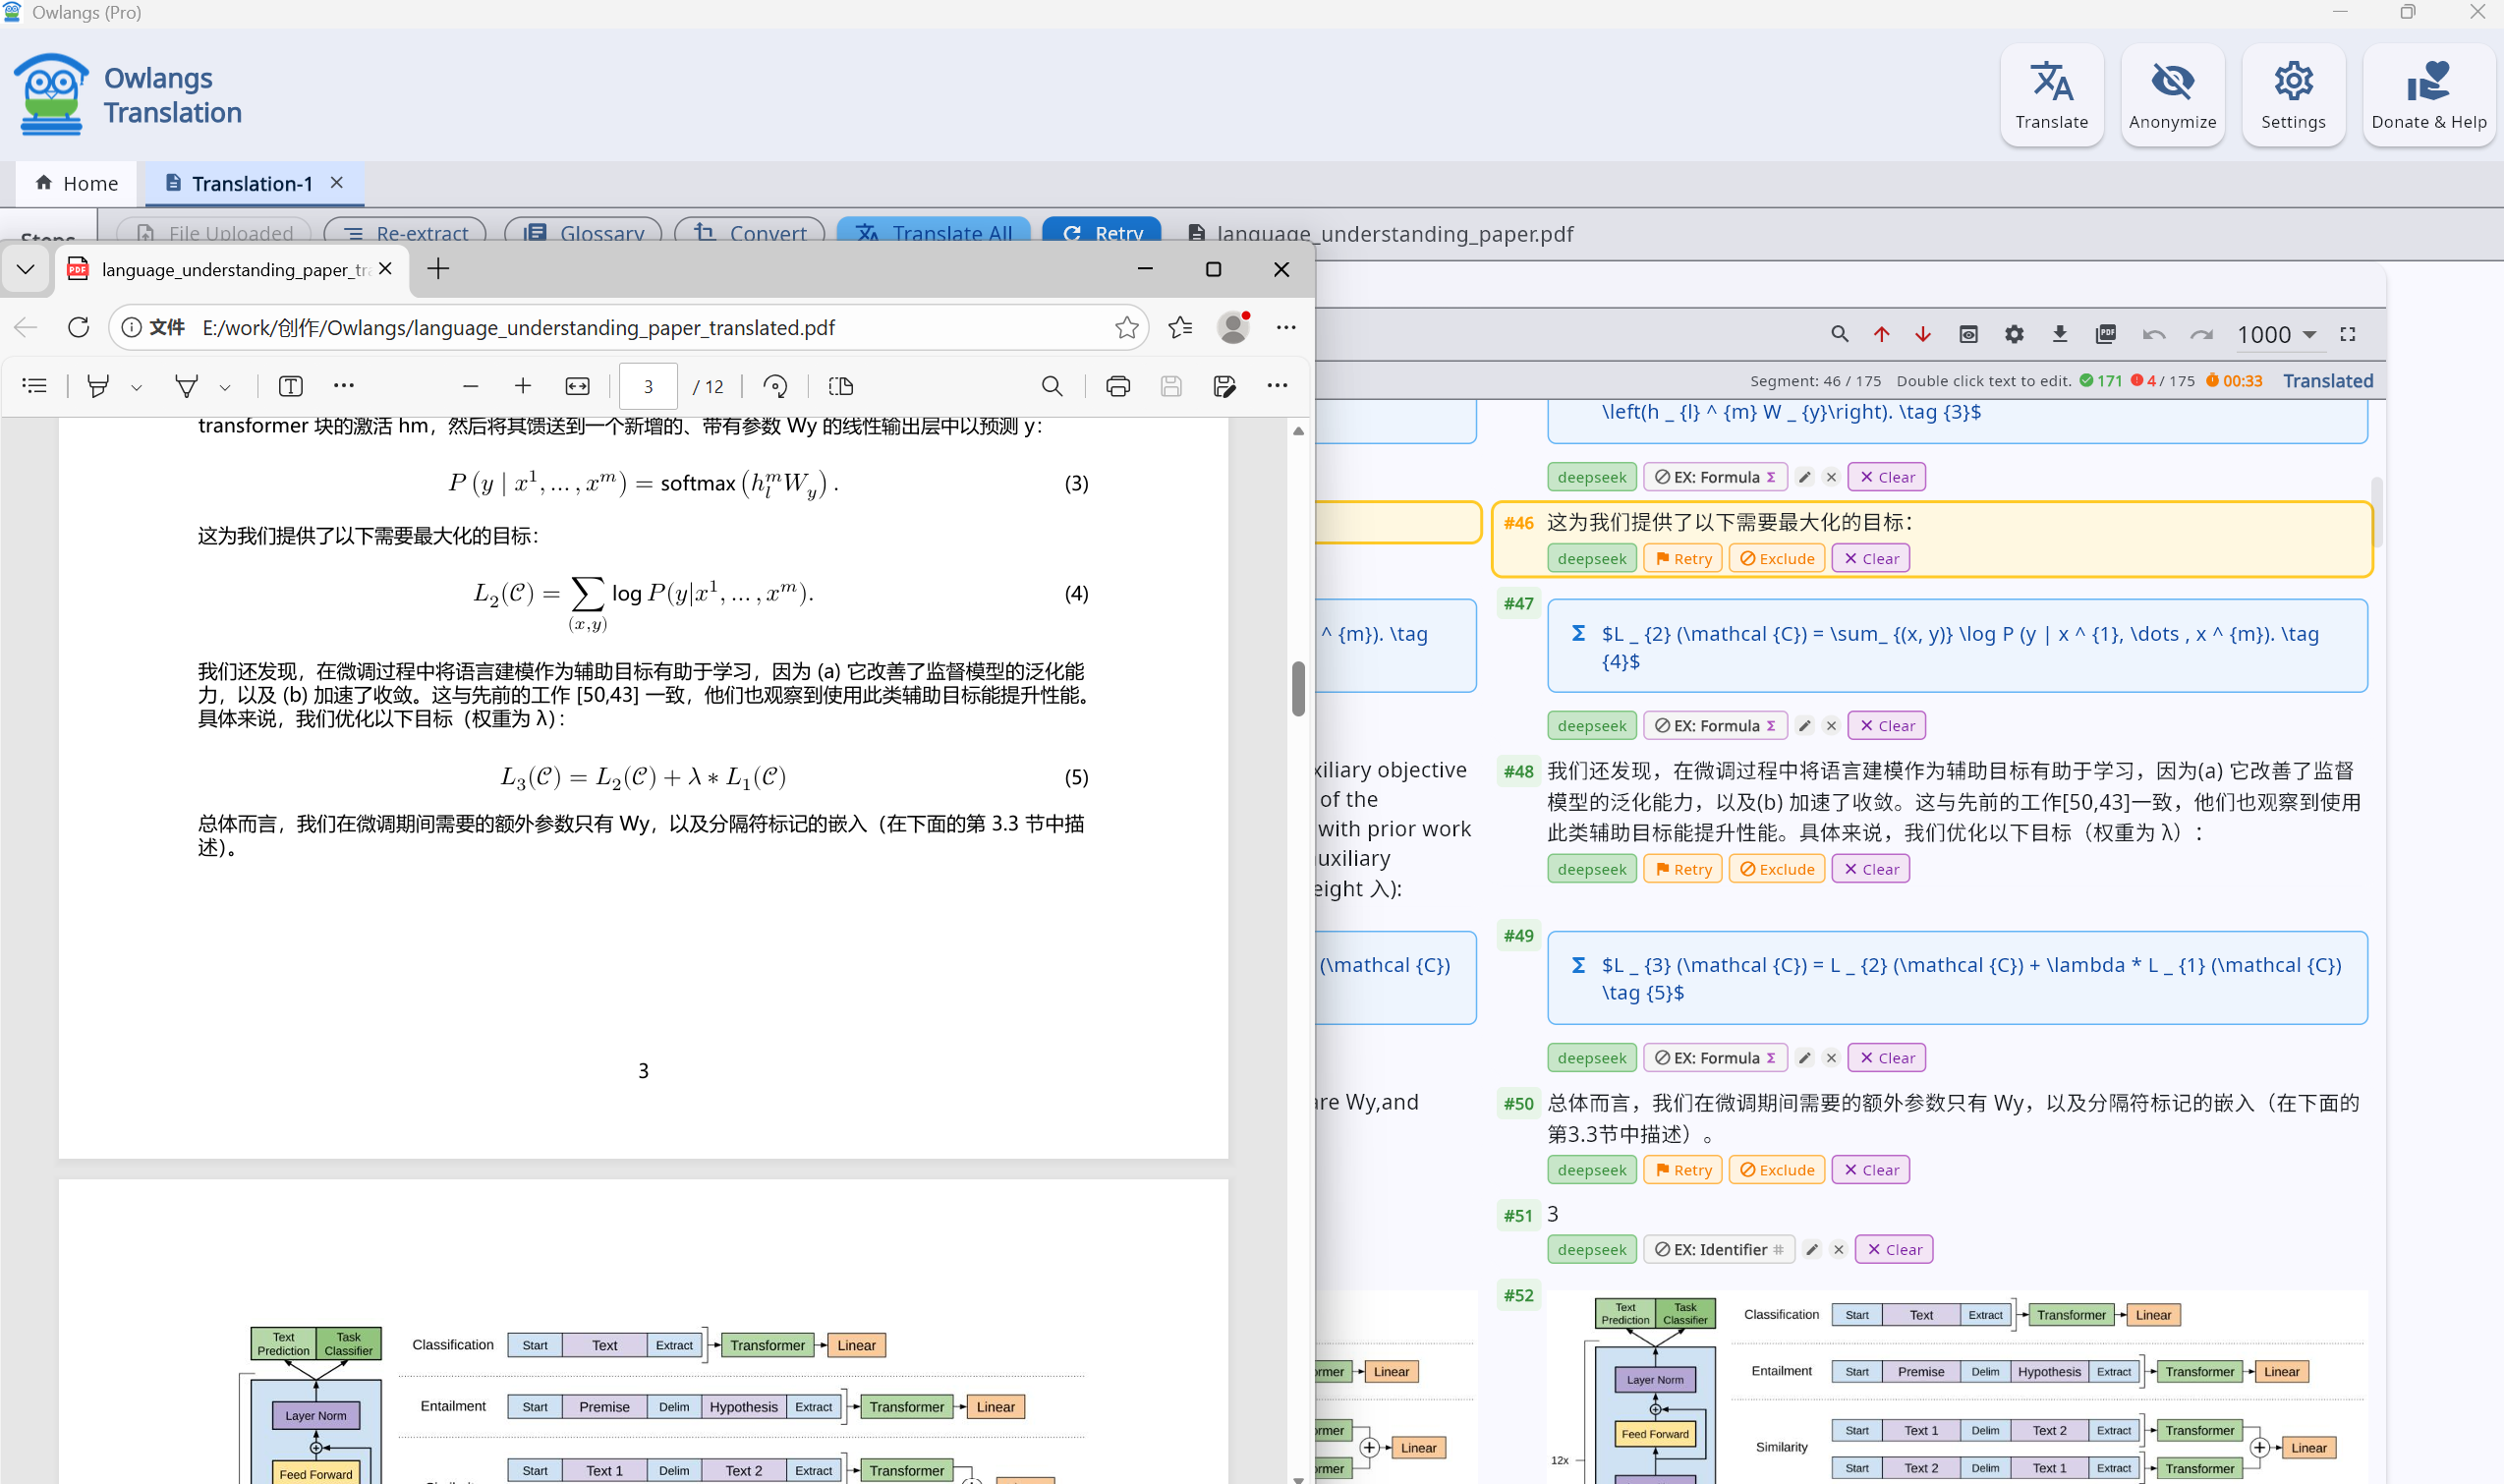Toggle the EX: Identifier tag on segment #51
The height and width of the screenshot is (1484, 2504).
click(1719, 1250)
